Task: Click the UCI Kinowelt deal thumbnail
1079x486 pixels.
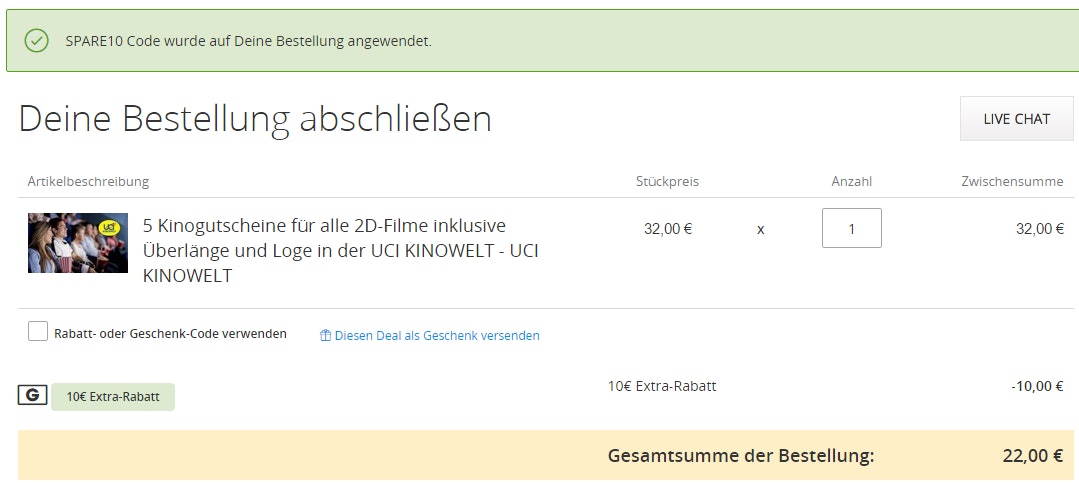Action: pos(78,243)
